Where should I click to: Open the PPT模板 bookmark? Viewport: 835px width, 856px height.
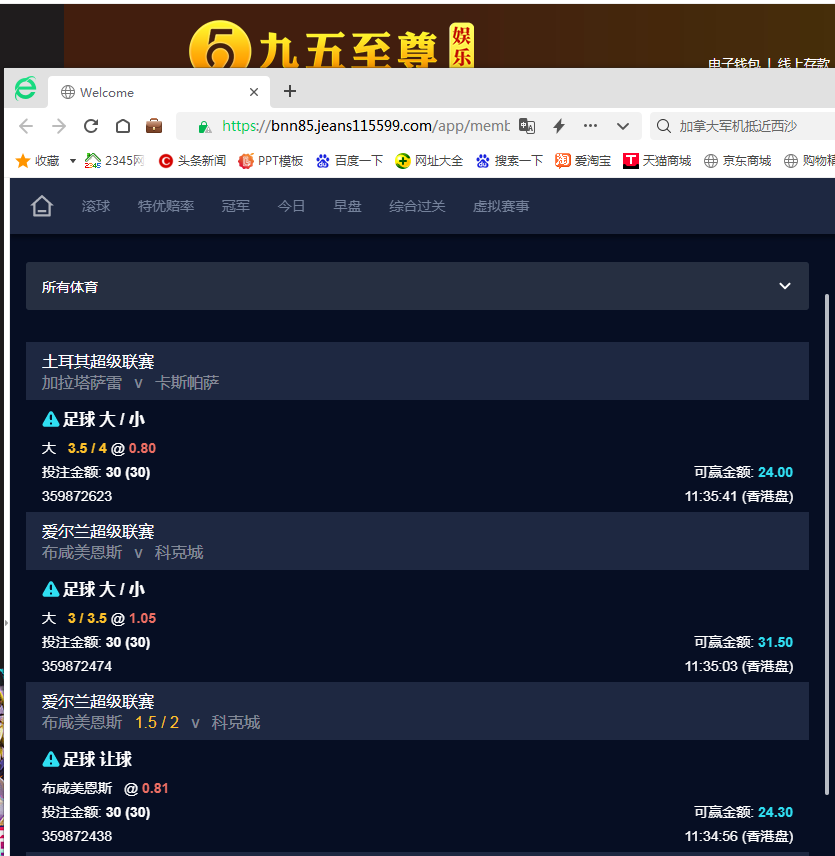pos(271,160)
